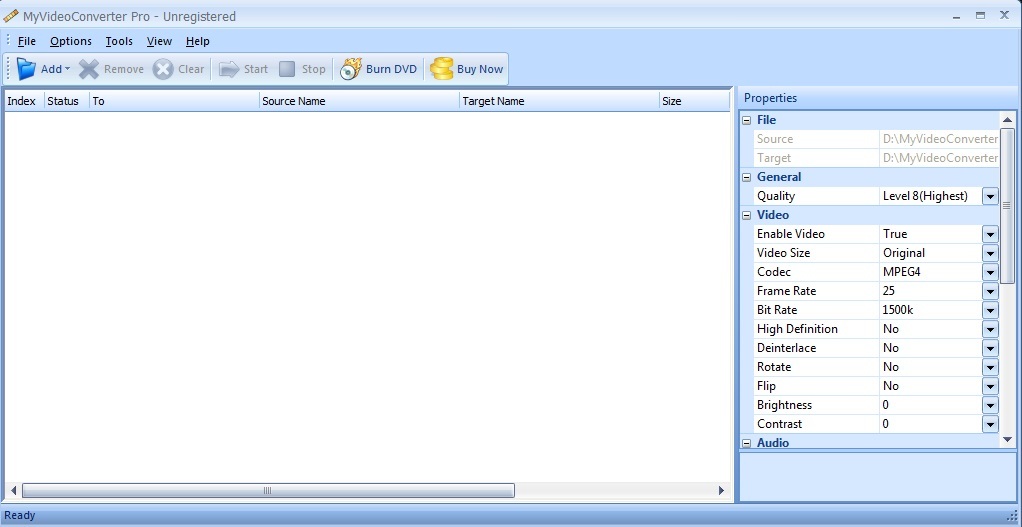Viewport: 1022px width, 527px height.
Task: Click the Contrast property label
Action: click(780, 424)
